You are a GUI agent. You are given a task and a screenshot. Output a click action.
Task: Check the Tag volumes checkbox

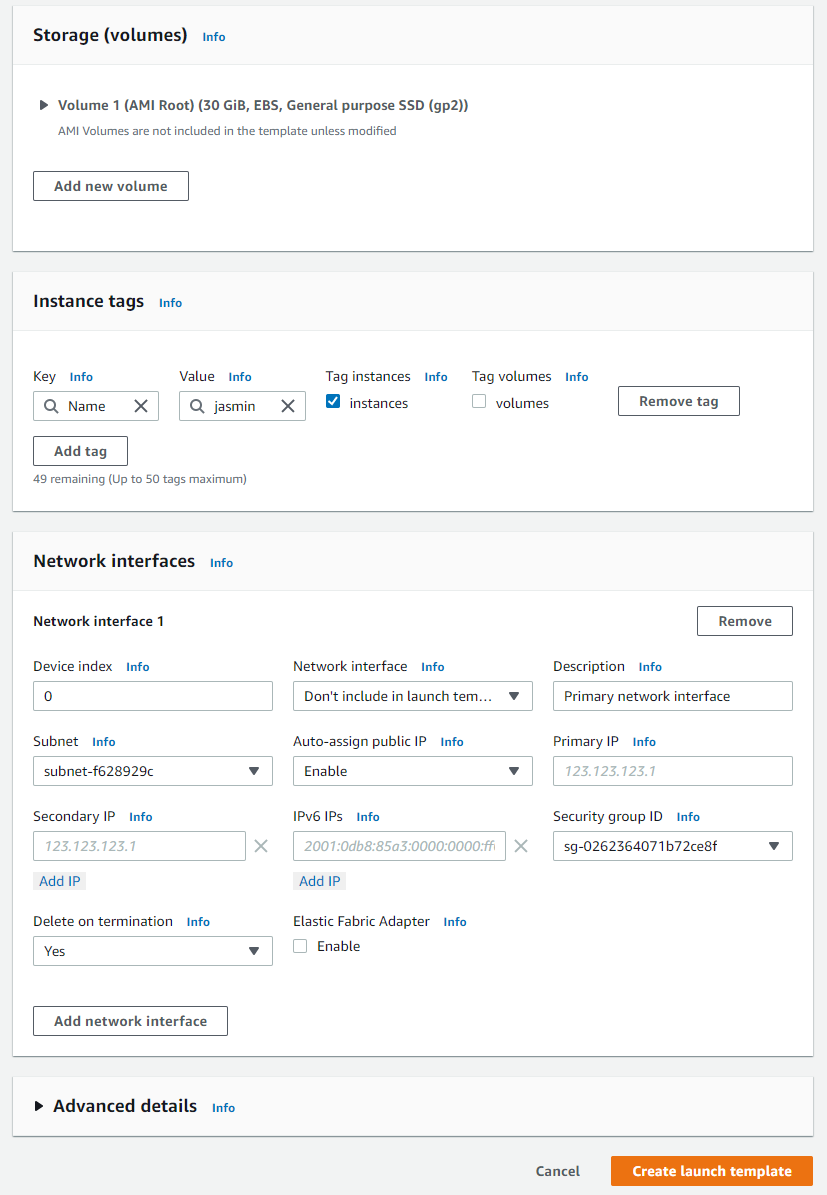point(479,402)
